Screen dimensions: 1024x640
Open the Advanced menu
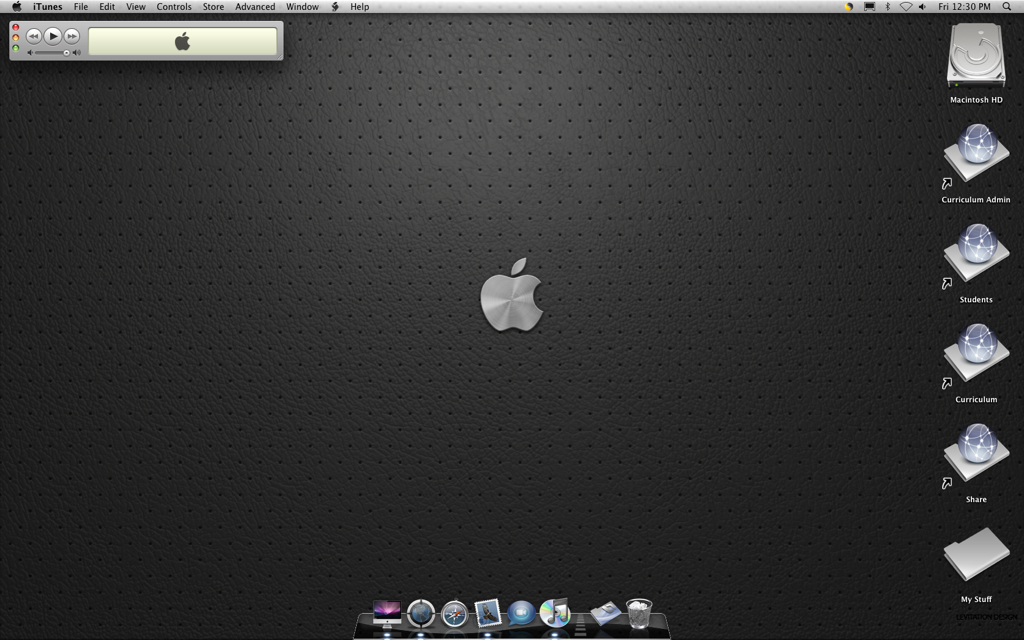[255, 7]
